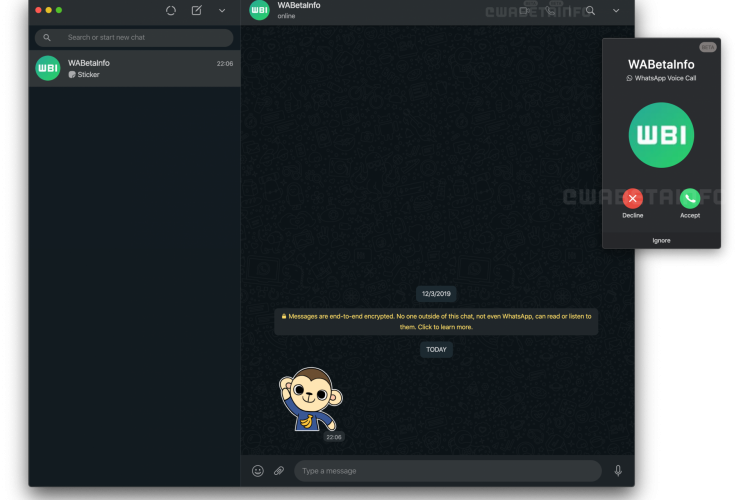Ignore the incoming call
Screen dimensions: 750x500
click(661, 240)
